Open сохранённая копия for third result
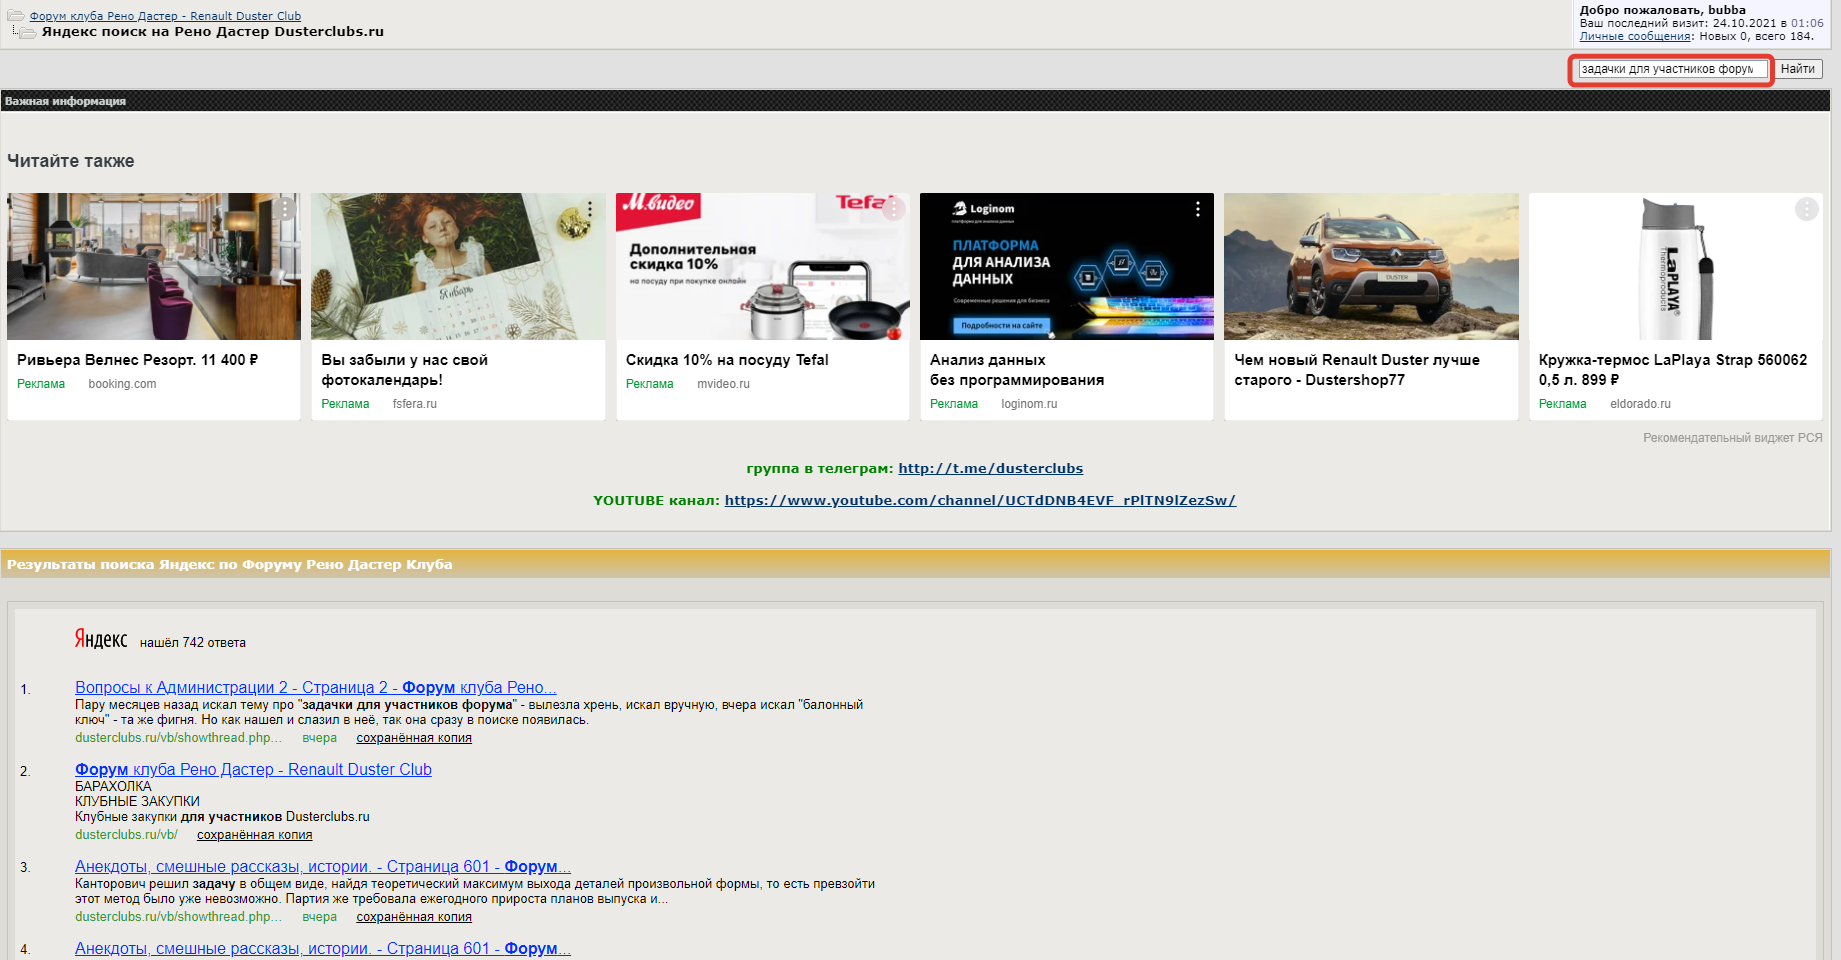The height and width of the screenshot is (960, 1841). pyautogui.click(x=414, y=917)
